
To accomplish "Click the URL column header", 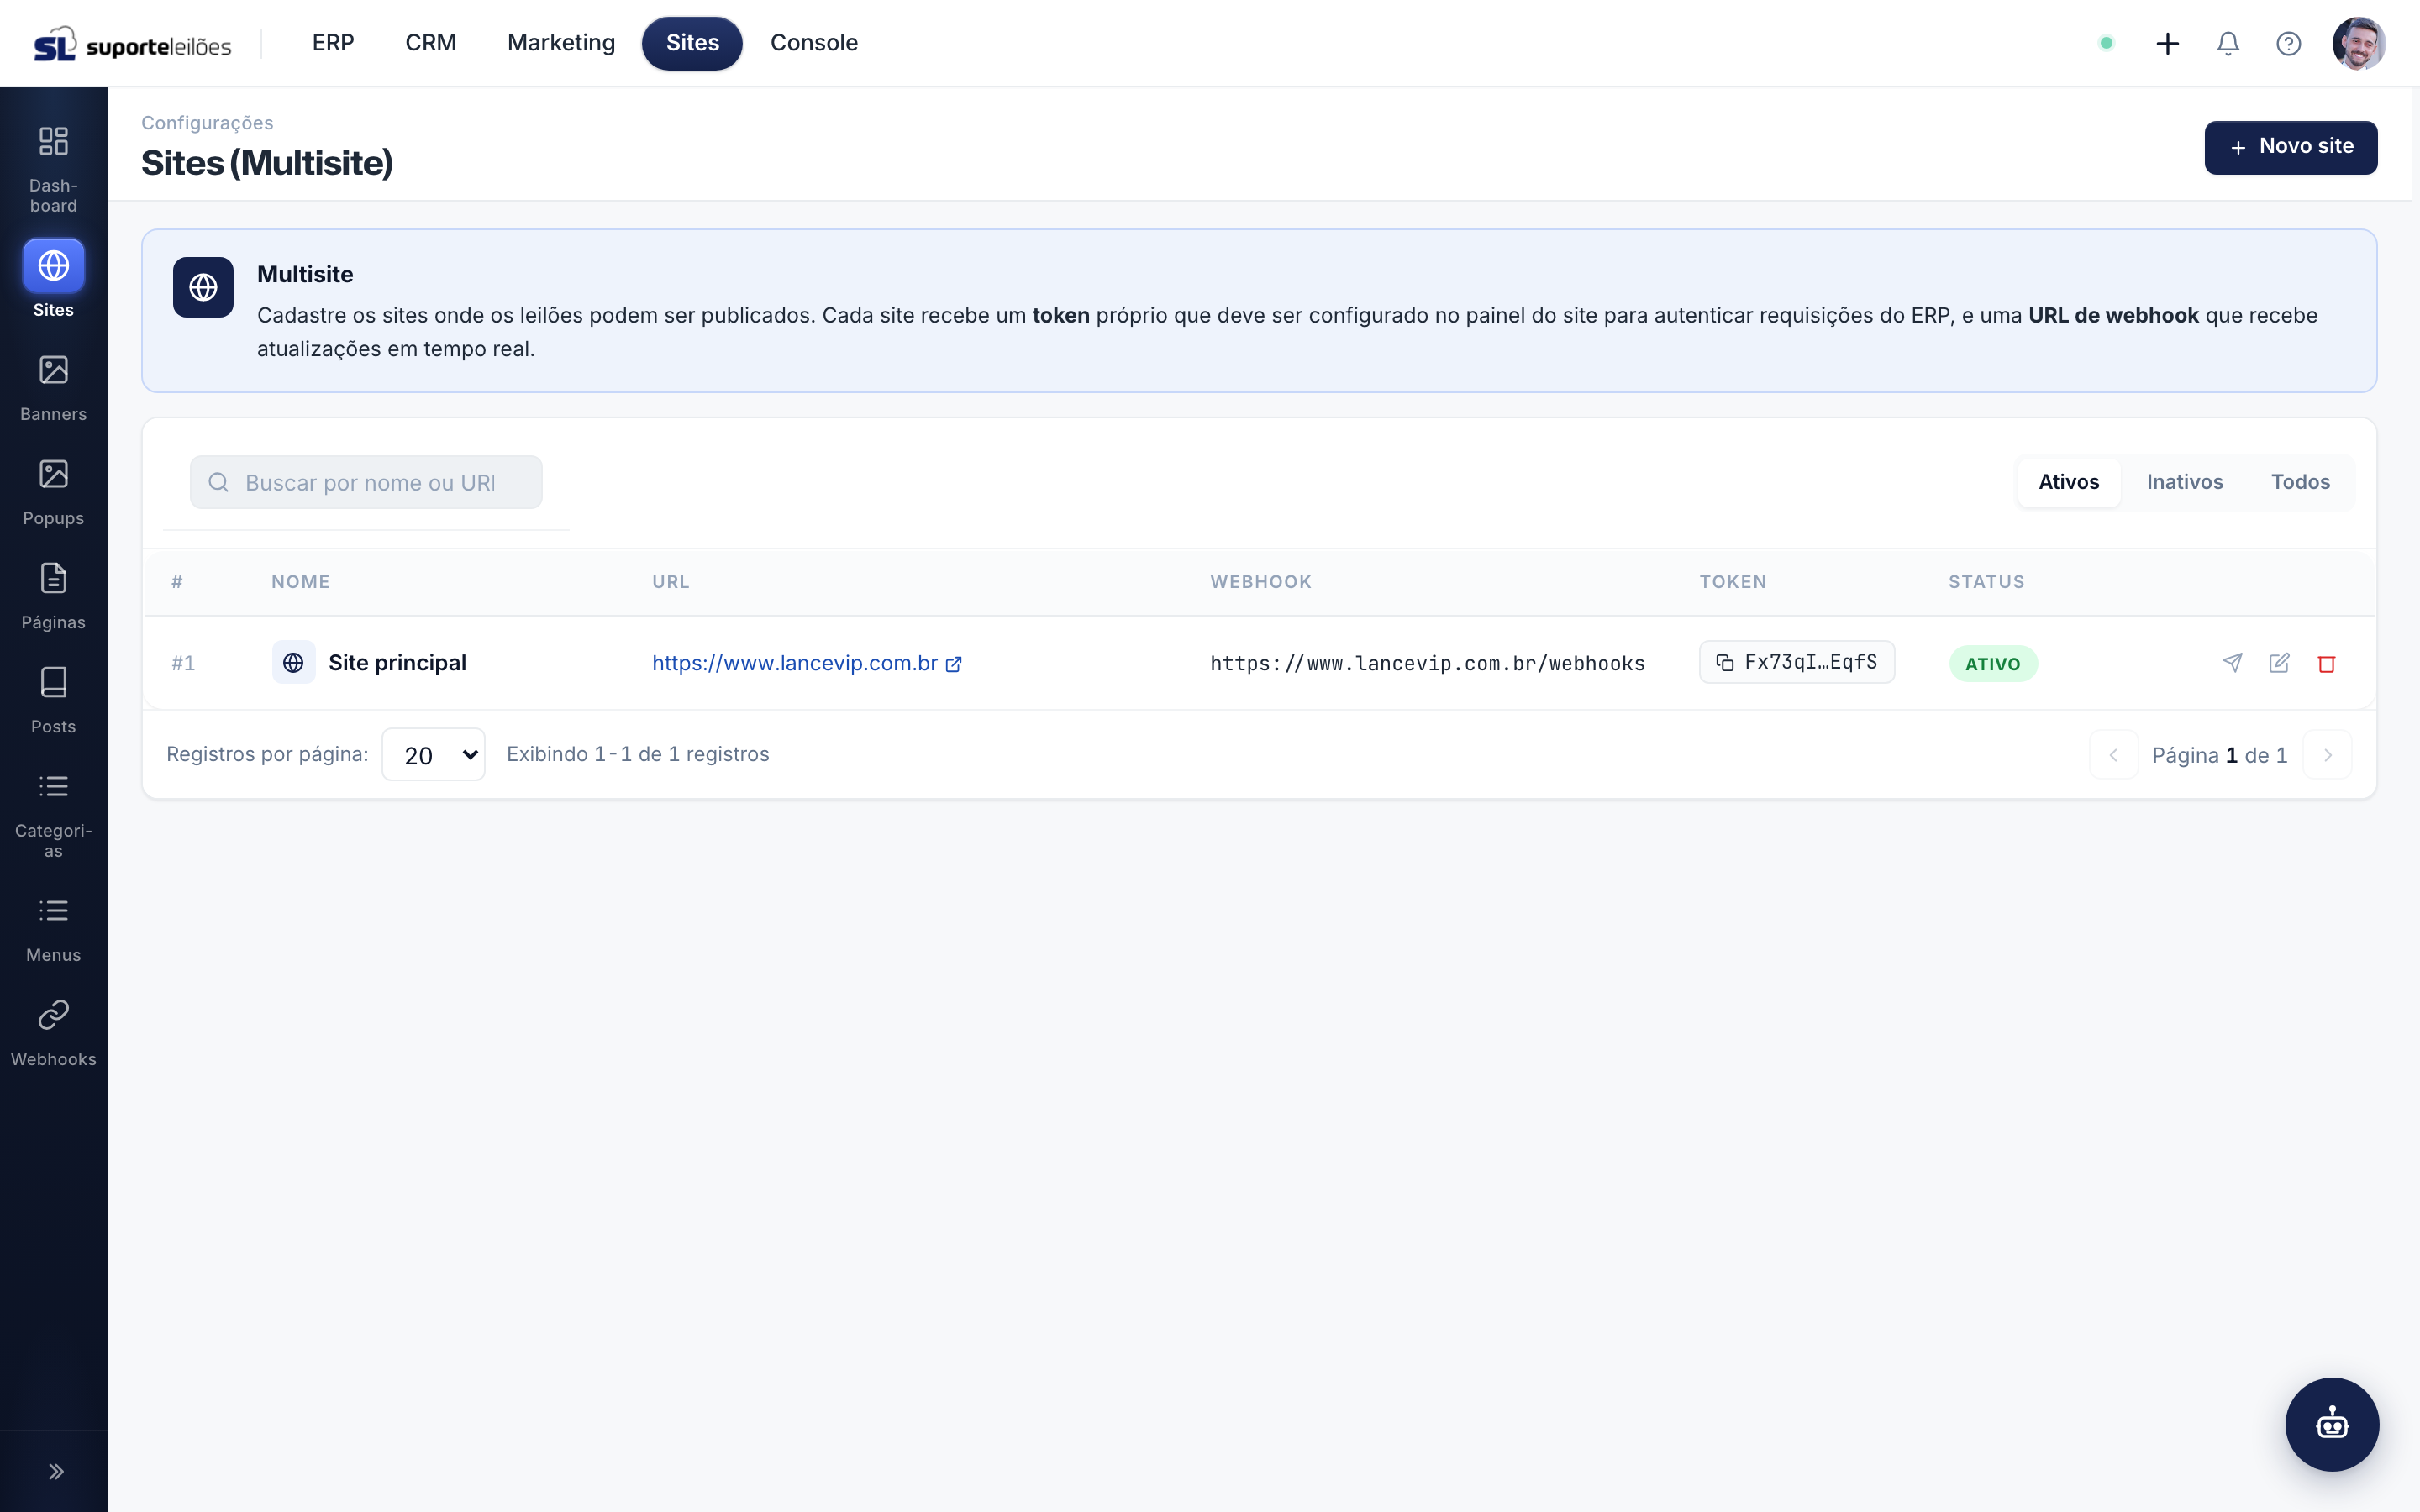I will [x=670, y=582].
